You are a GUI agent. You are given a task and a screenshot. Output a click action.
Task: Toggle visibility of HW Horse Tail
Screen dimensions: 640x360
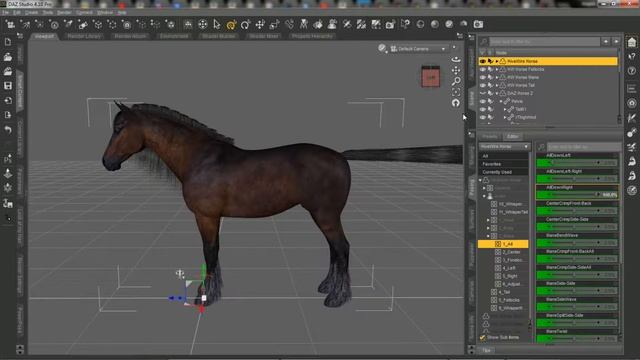[483, 85]
